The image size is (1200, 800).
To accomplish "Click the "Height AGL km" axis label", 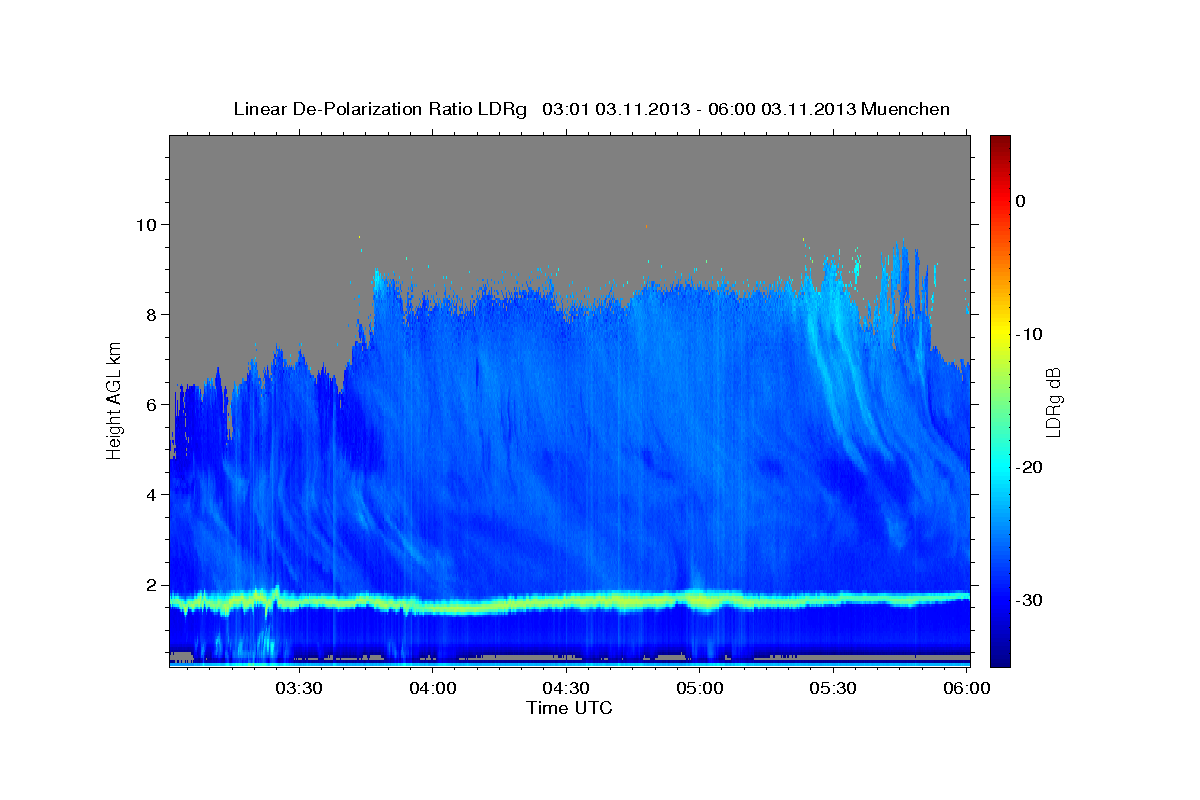I will (115, 399).
